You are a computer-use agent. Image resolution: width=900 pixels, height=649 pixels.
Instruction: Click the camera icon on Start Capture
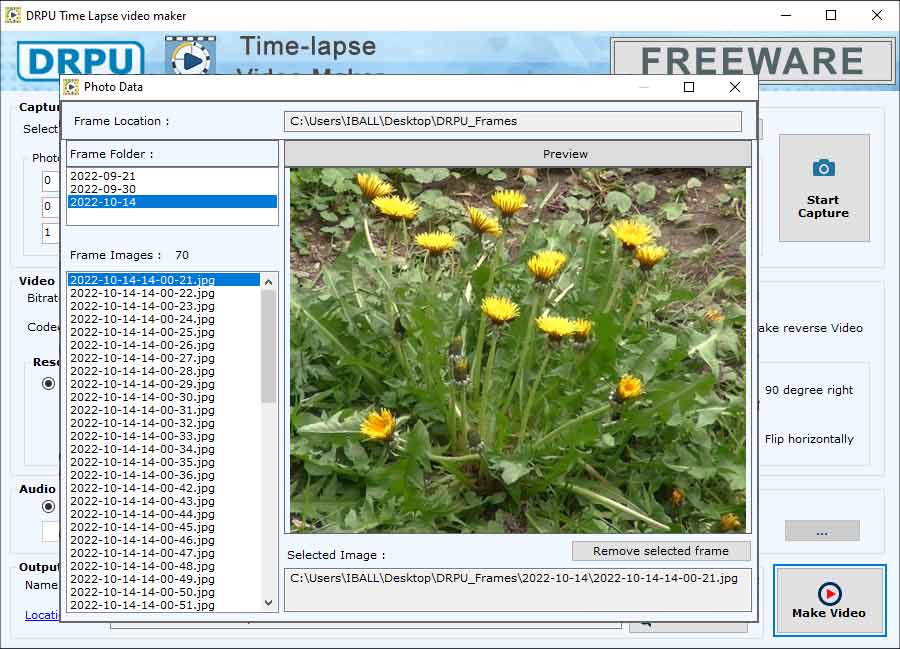tap(823, 168)
